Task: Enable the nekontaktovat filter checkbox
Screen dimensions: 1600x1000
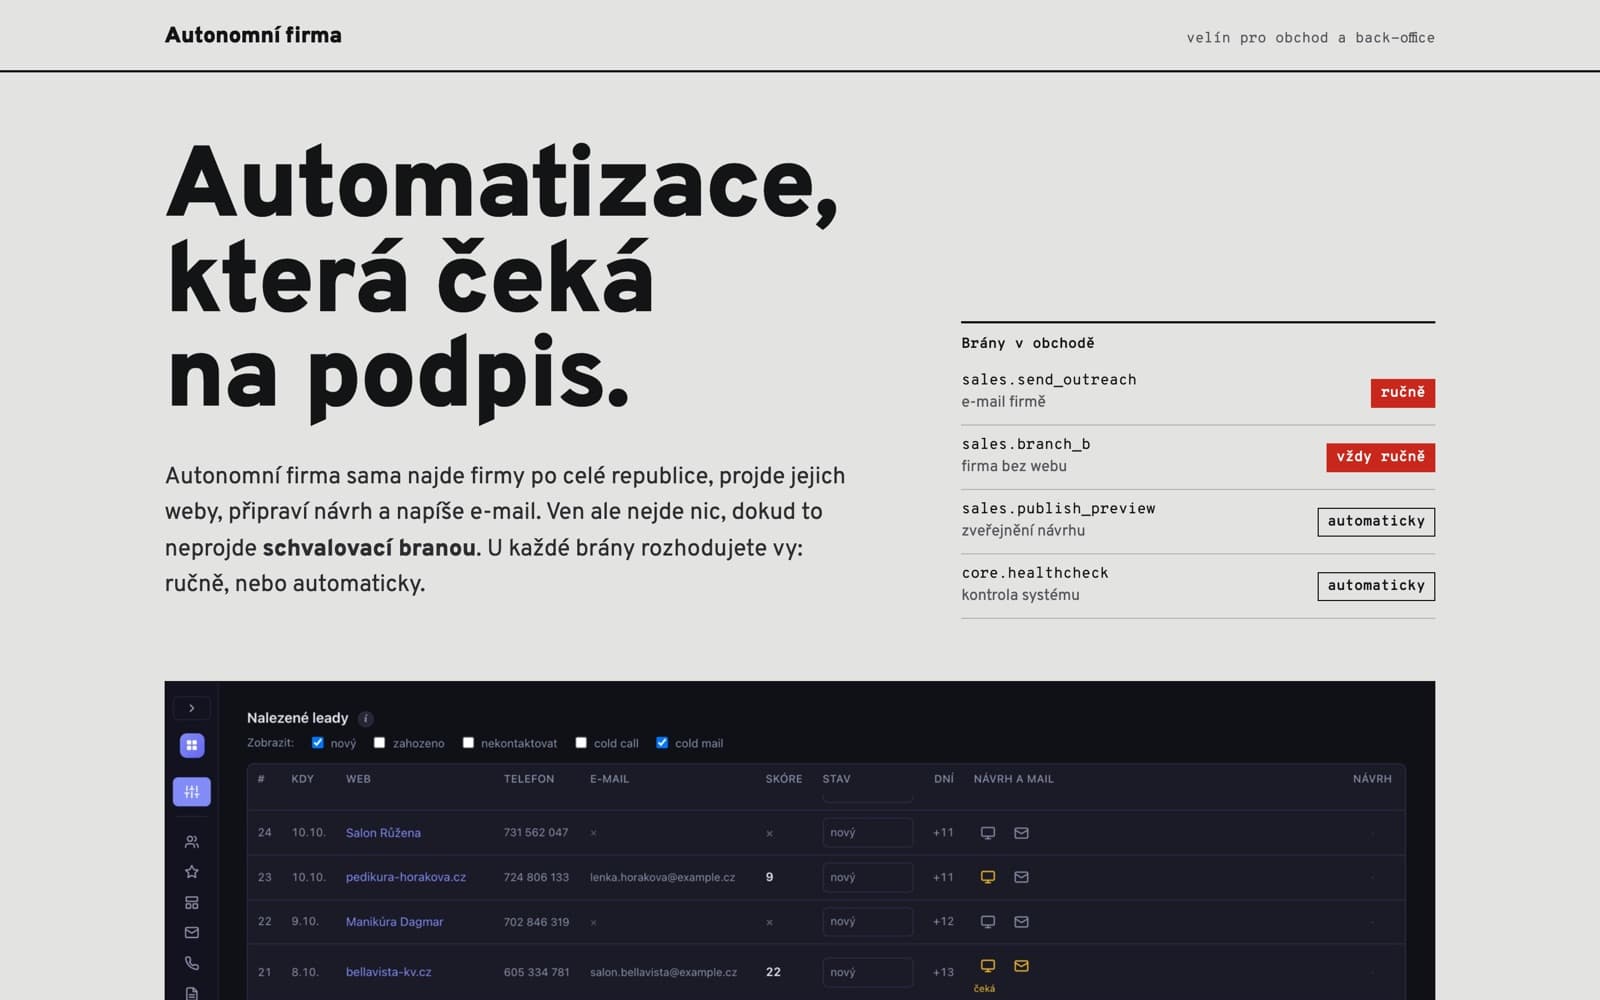Action: tap(468, 743)
